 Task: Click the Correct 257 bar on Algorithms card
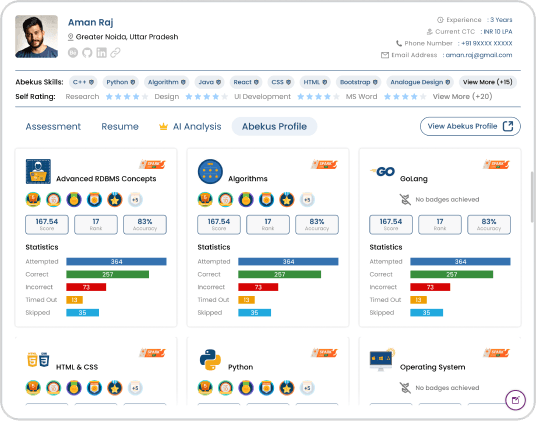tap(280, 274)
